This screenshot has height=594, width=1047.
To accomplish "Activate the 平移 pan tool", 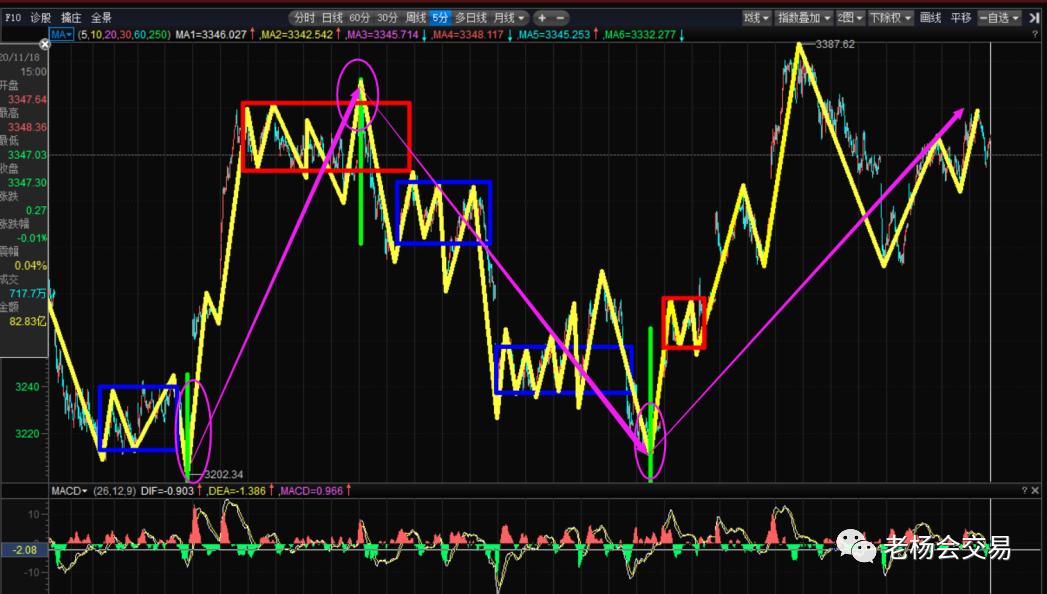I will pyautogui.click(x=960, y=18).
